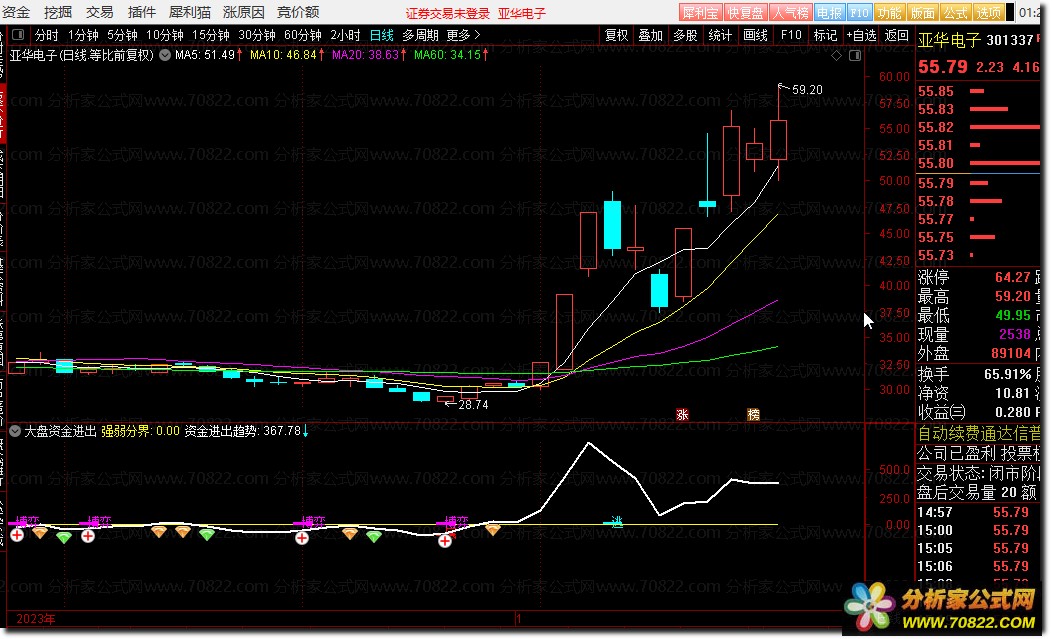Viewport: 1052px width, 639px height.
Task: Click the 多股 multi-stock tool
Action: click(685, 35)
